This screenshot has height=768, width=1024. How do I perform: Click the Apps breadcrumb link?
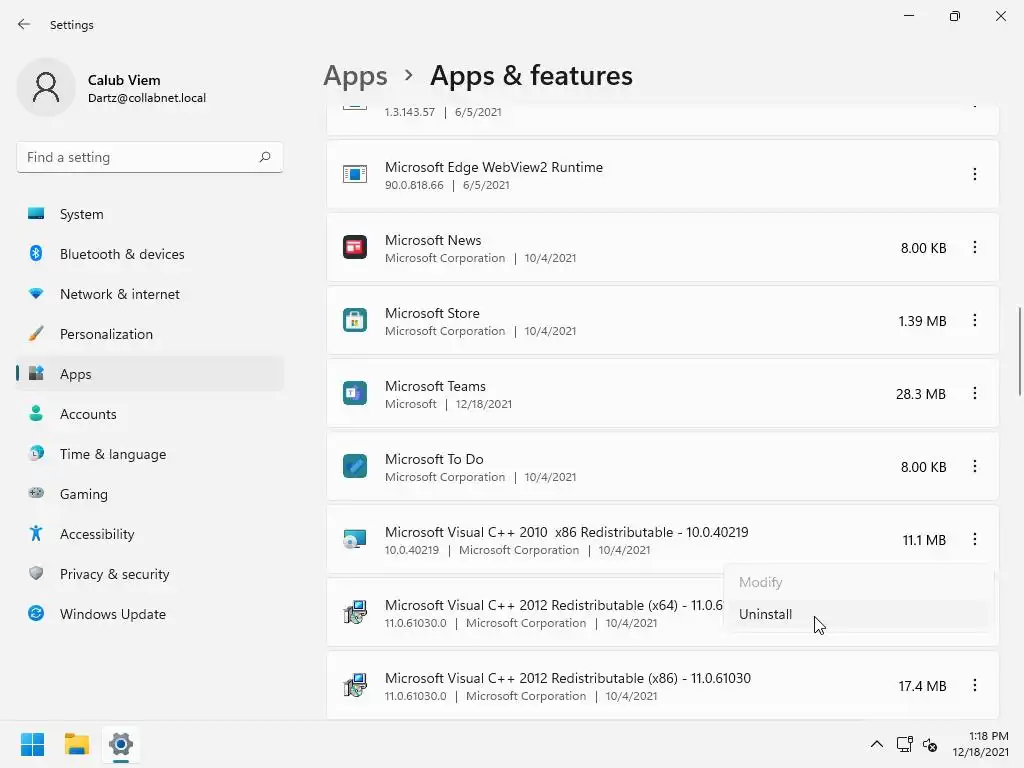[x=355, y=76]
